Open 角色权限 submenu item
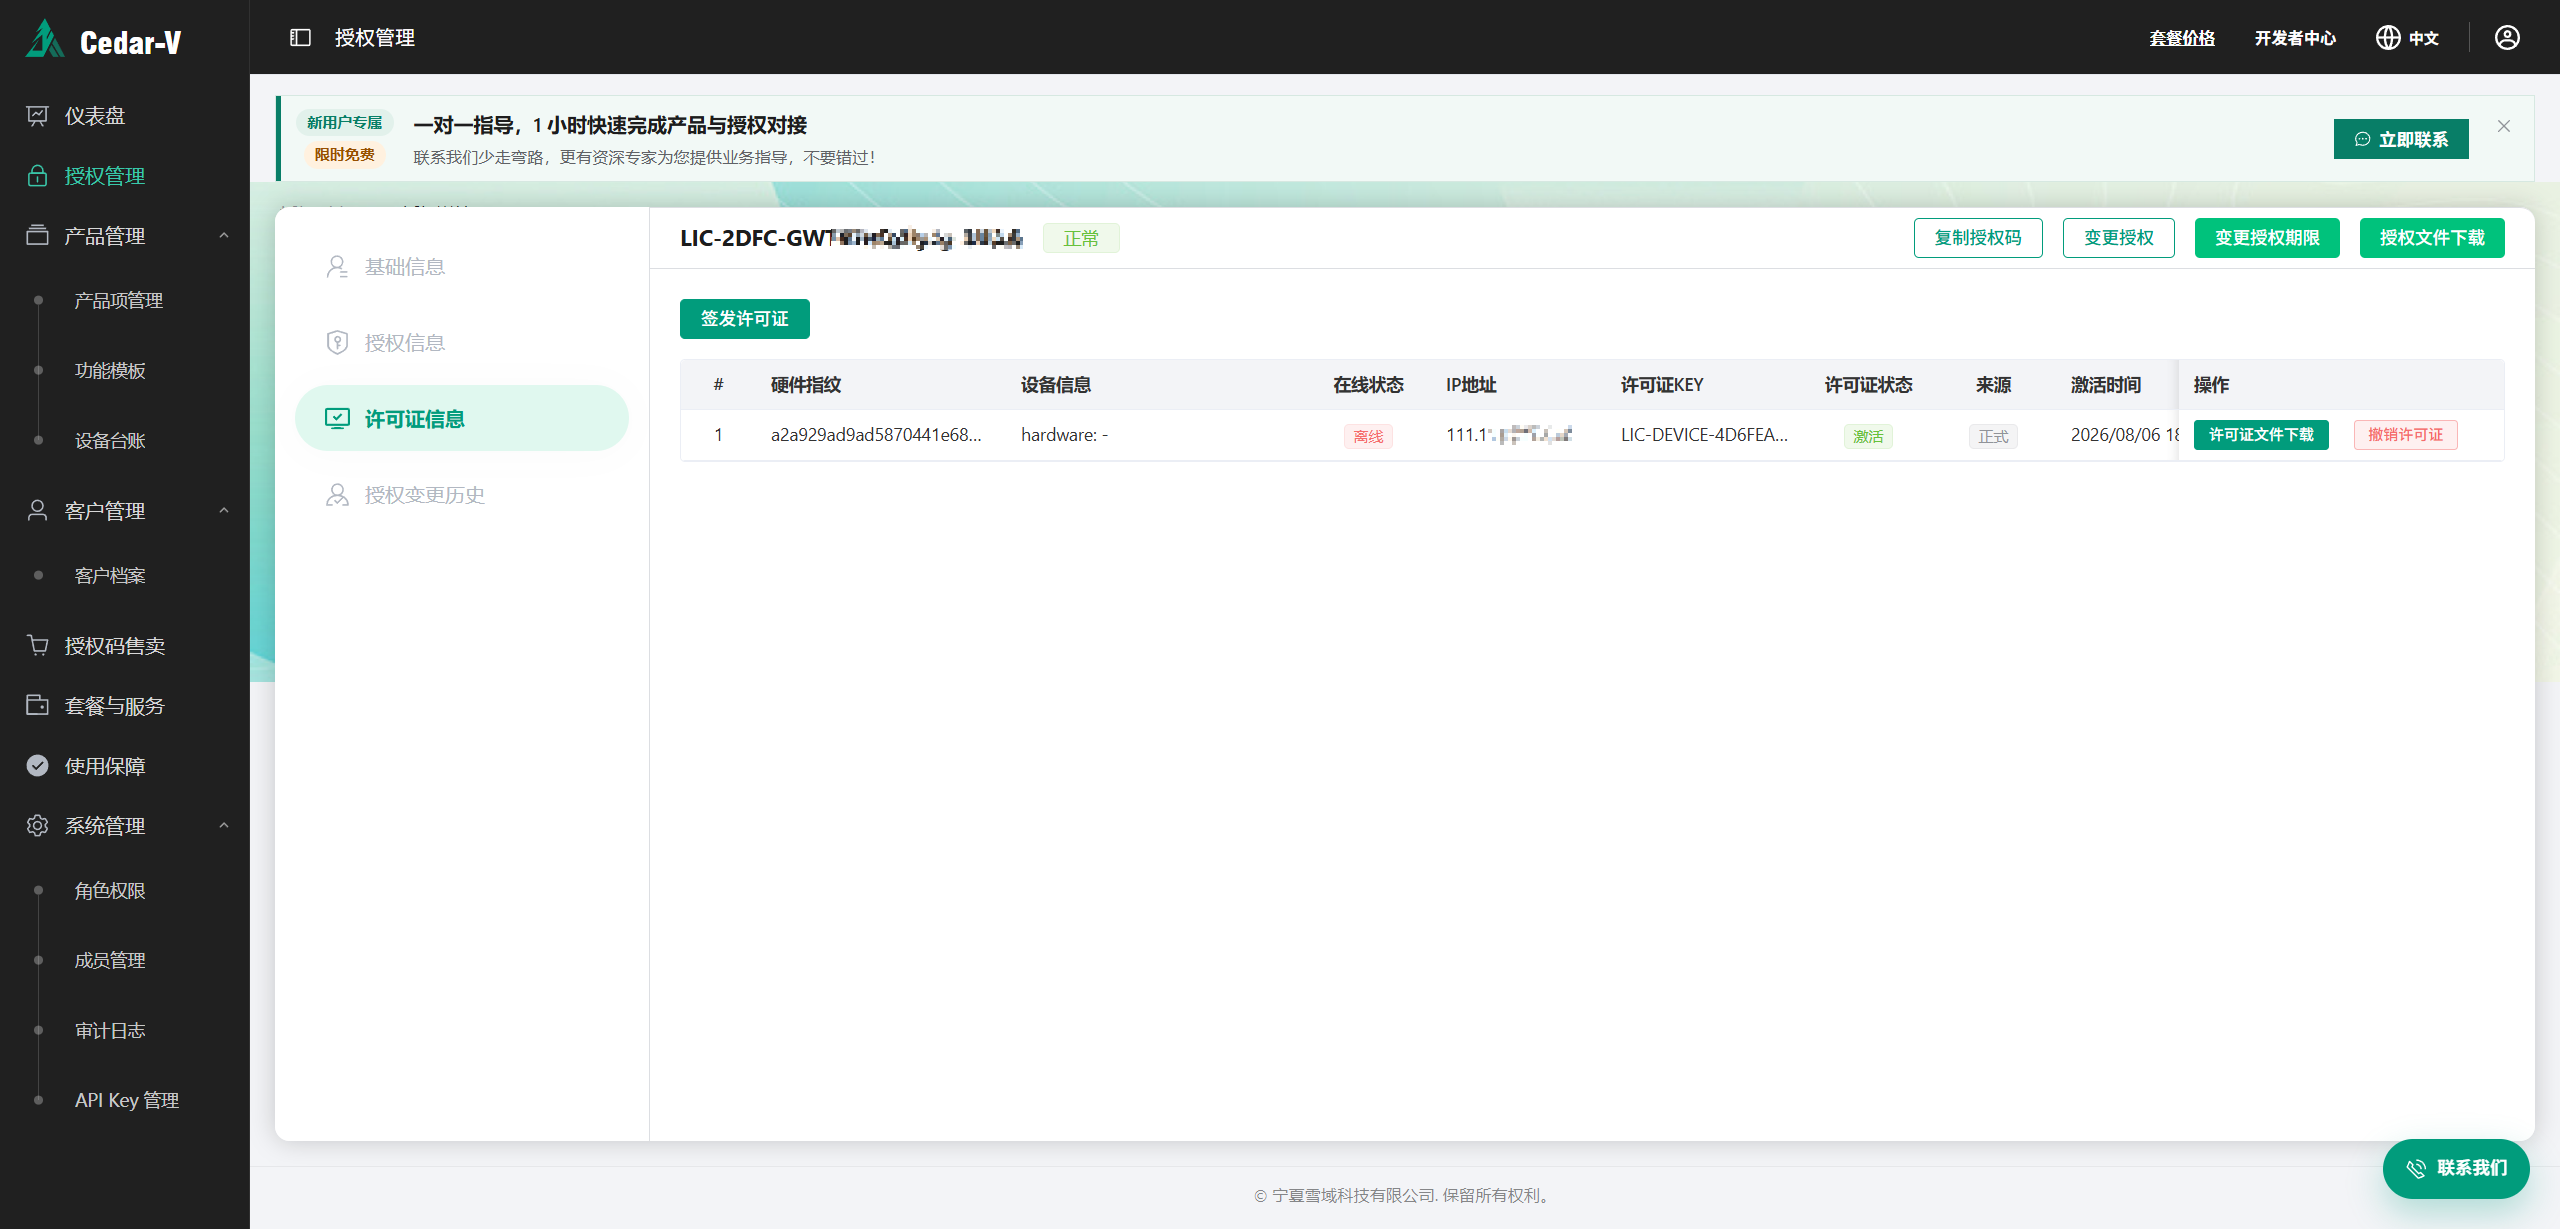Viewport: 2560px width, 1229px height. 110,891
